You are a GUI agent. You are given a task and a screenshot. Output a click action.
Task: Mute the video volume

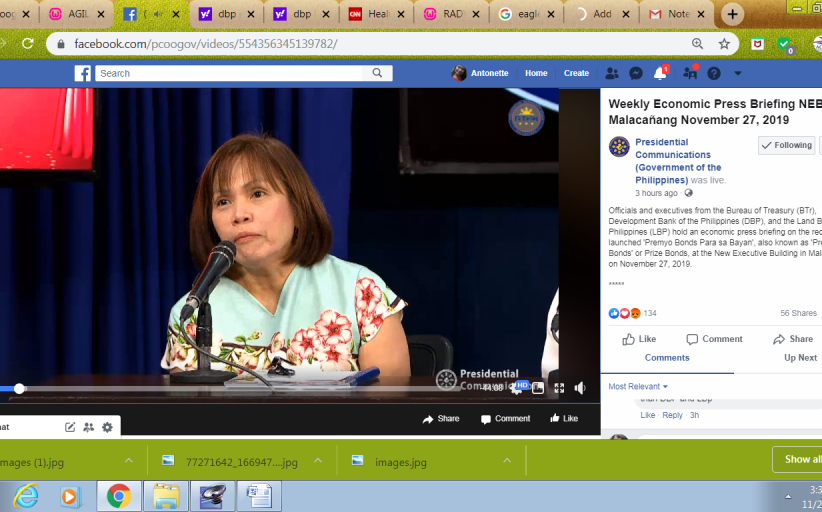tap(580, 388)
